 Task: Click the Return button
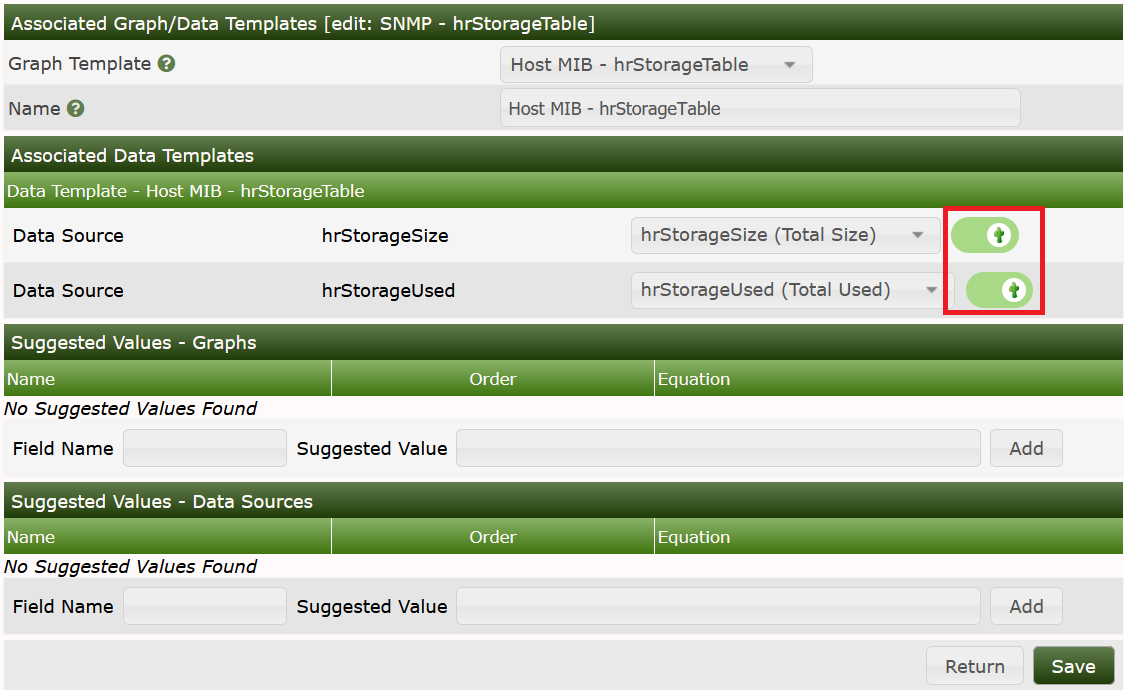(x=974, y=666)
